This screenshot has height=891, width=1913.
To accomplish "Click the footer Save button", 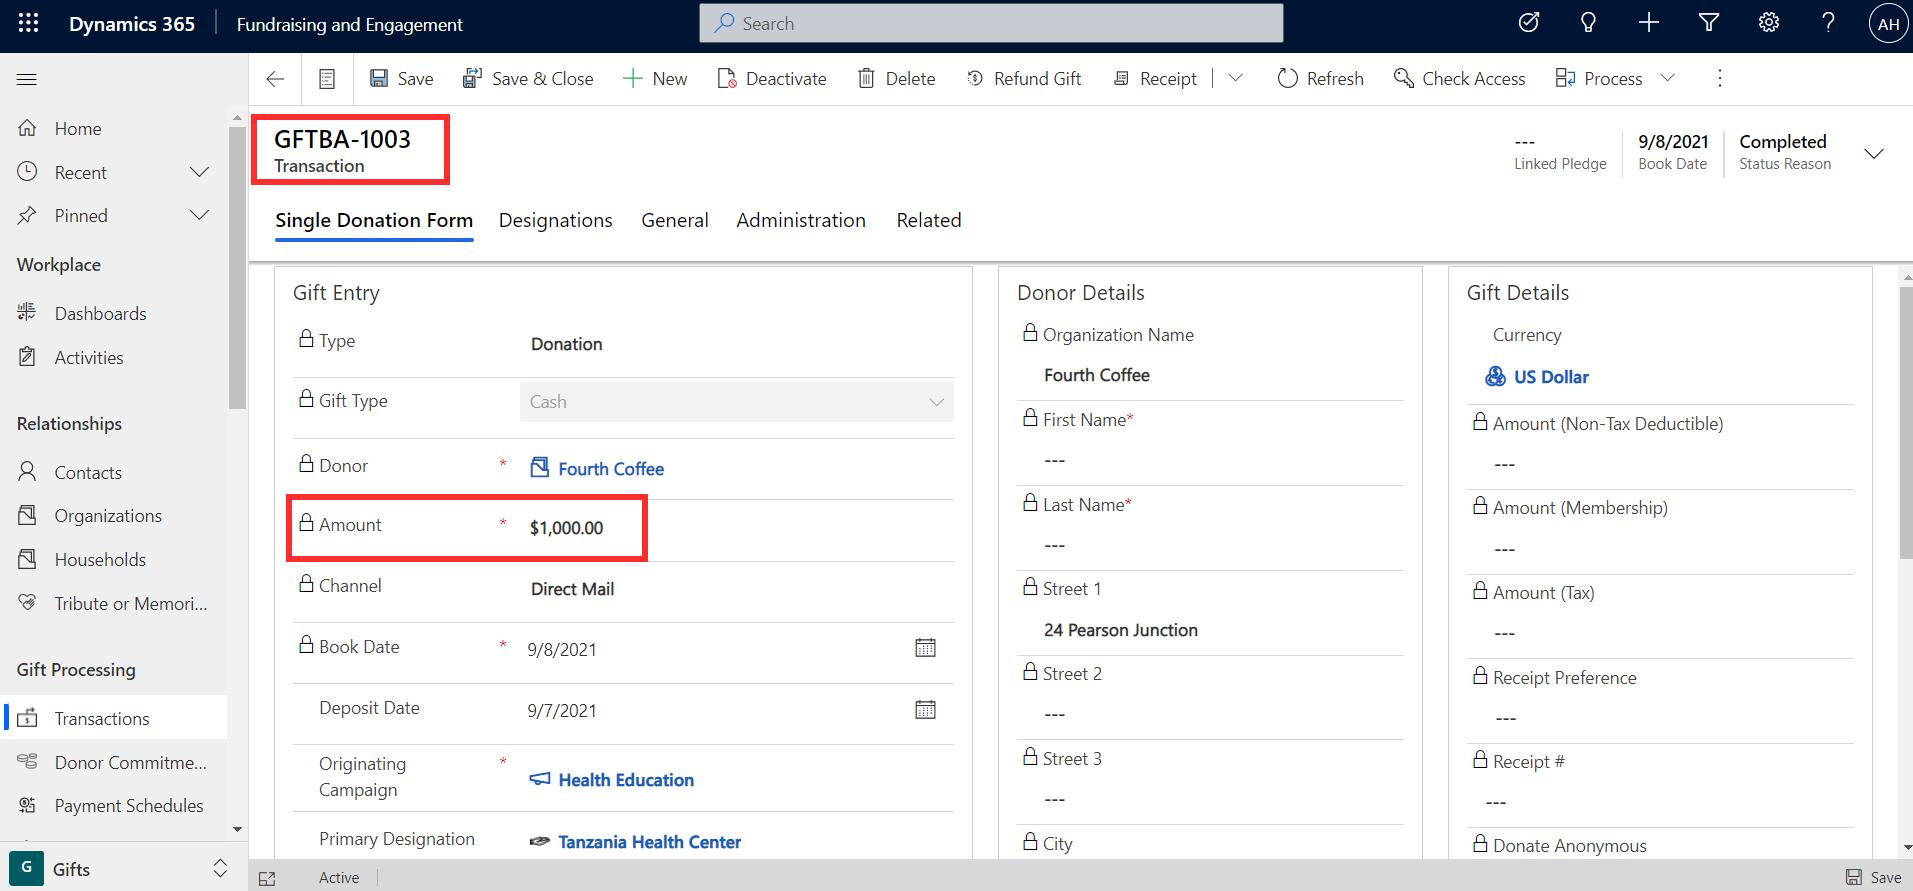I will pyautogui.click(x=1874, y=877).
